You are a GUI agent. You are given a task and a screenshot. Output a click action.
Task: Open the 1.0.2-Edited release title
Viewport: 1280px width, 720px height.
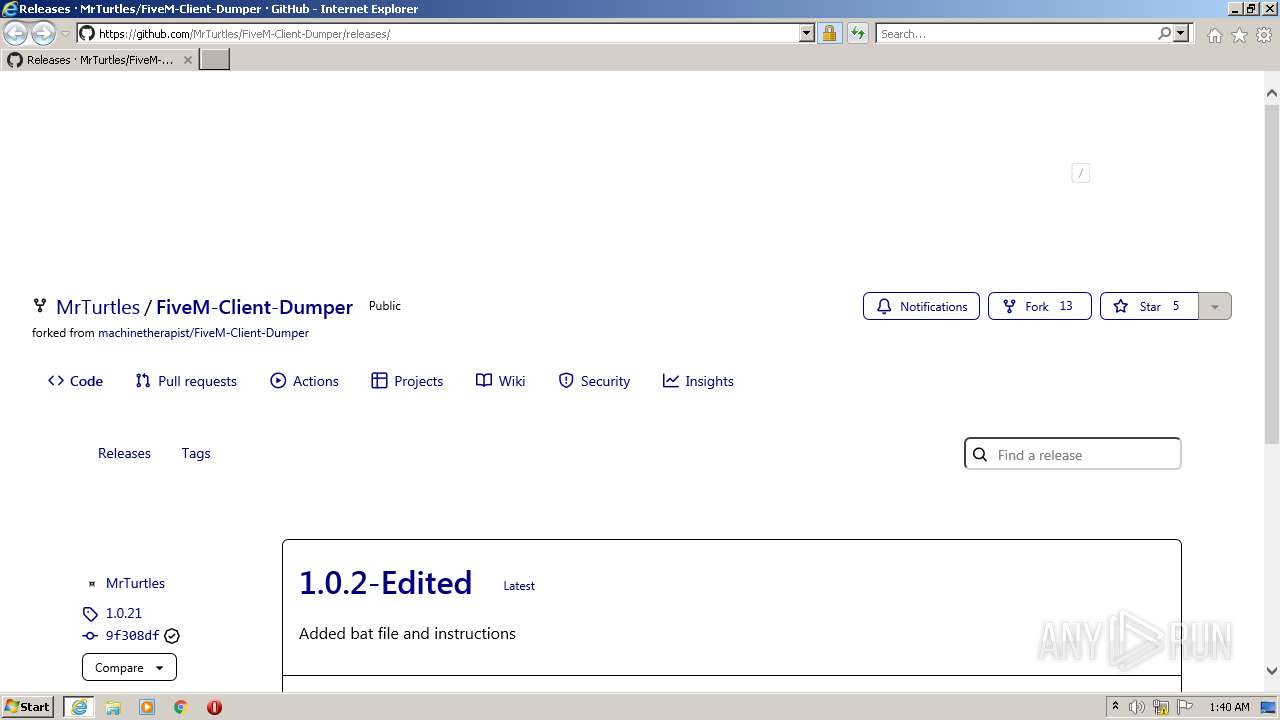point(385,583)
